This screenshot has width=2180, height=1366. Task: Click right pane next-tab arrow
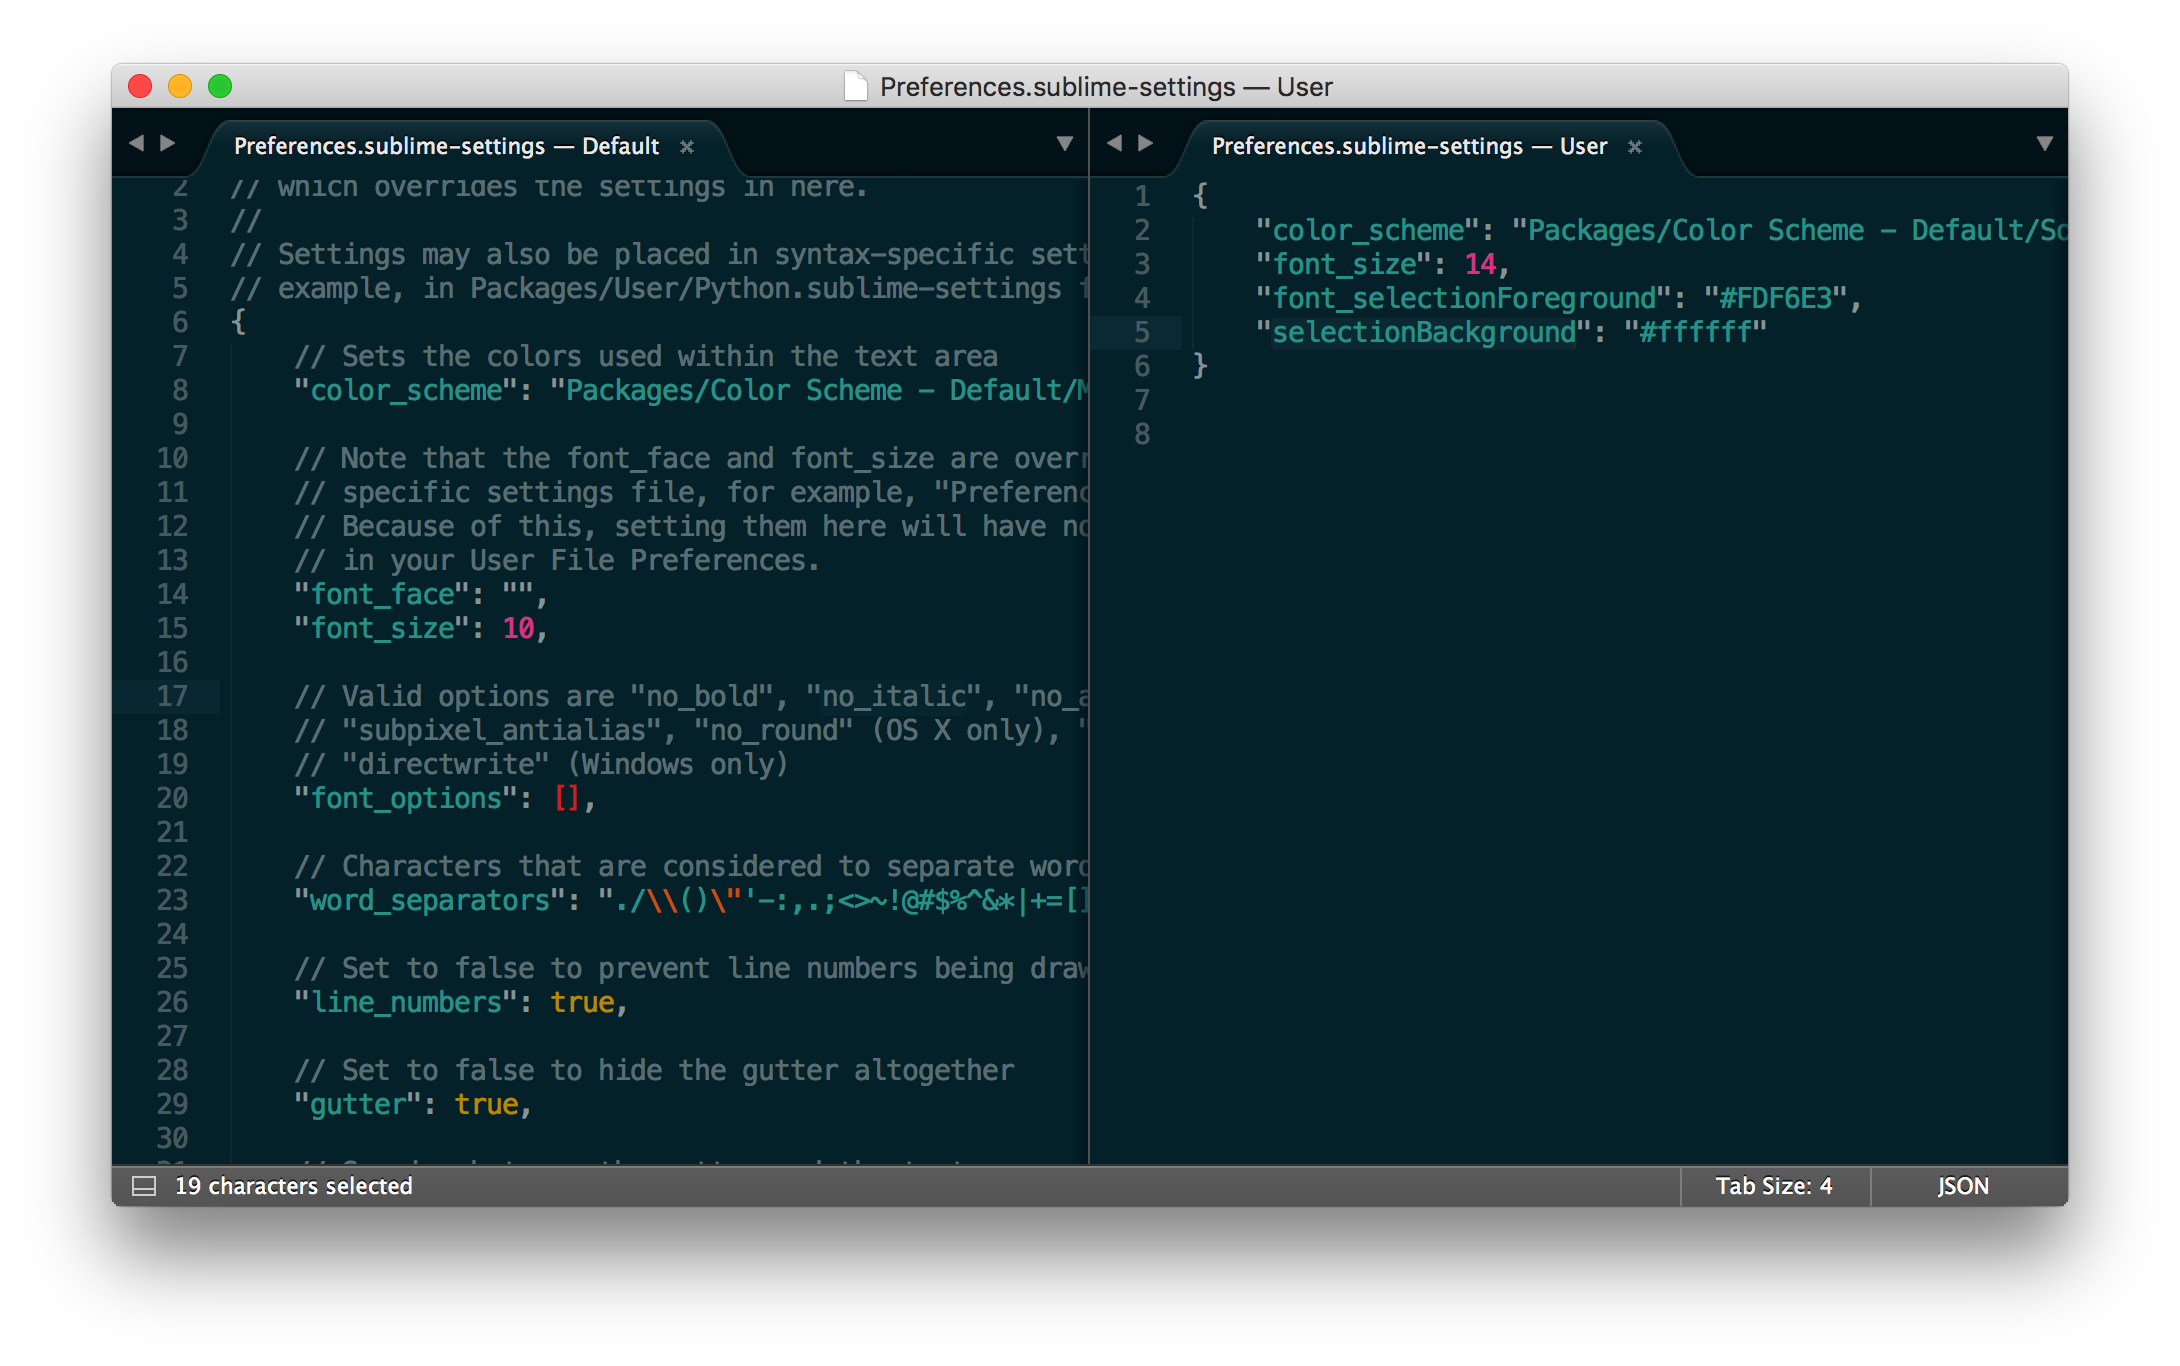[1146, 144]
